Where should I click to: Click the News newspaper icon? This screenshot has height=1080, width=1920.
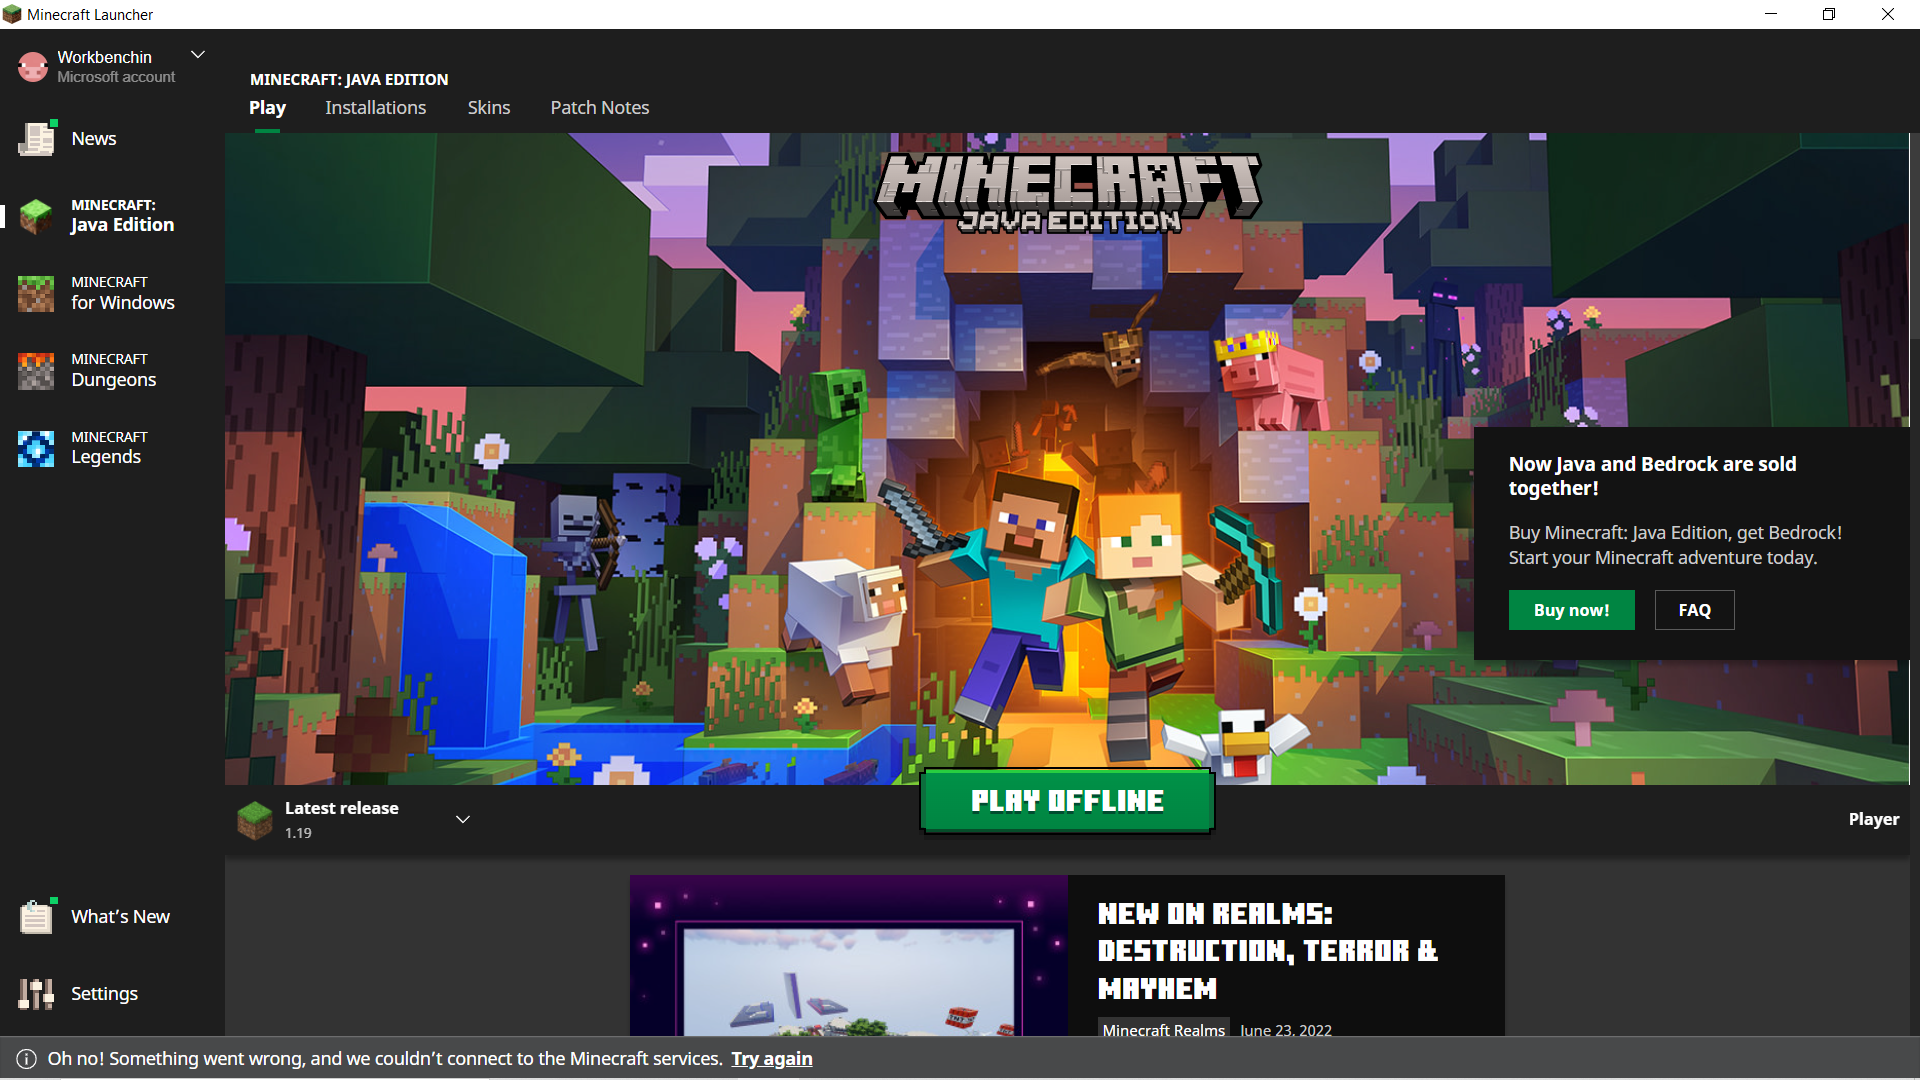click(x=37, y=139)
